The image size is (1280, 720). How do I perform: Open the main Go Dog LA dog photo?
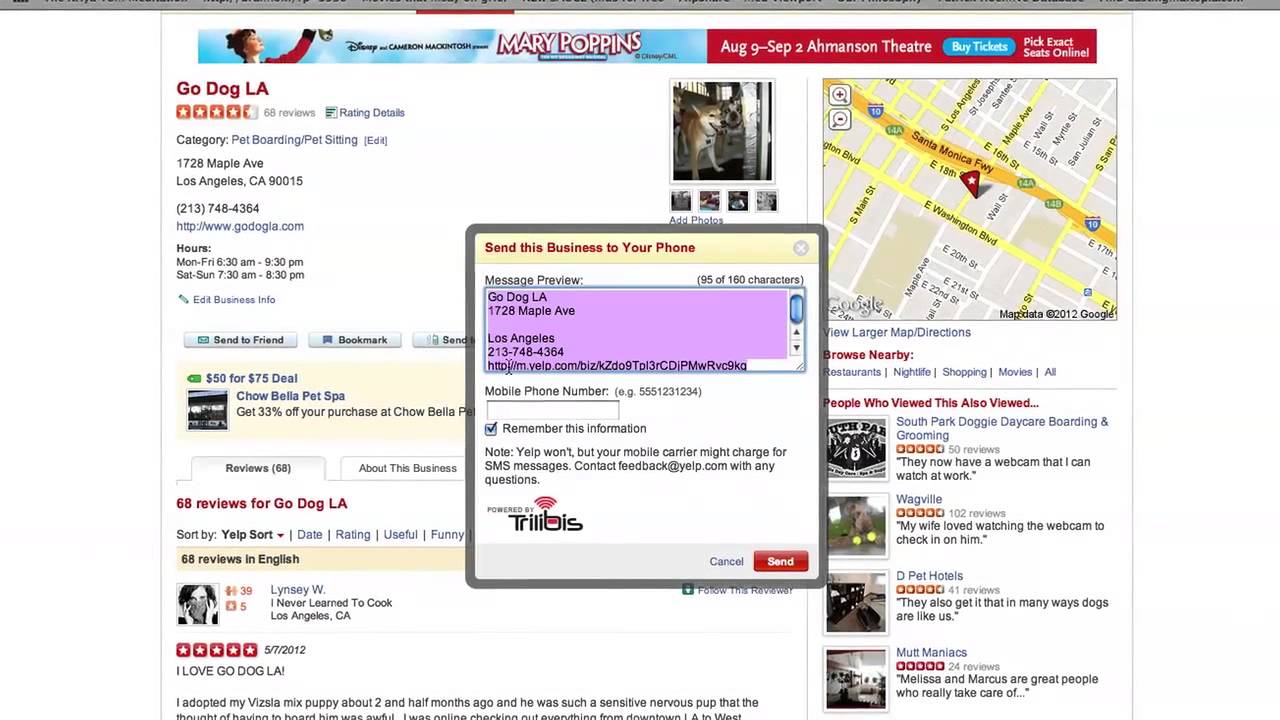722,131
